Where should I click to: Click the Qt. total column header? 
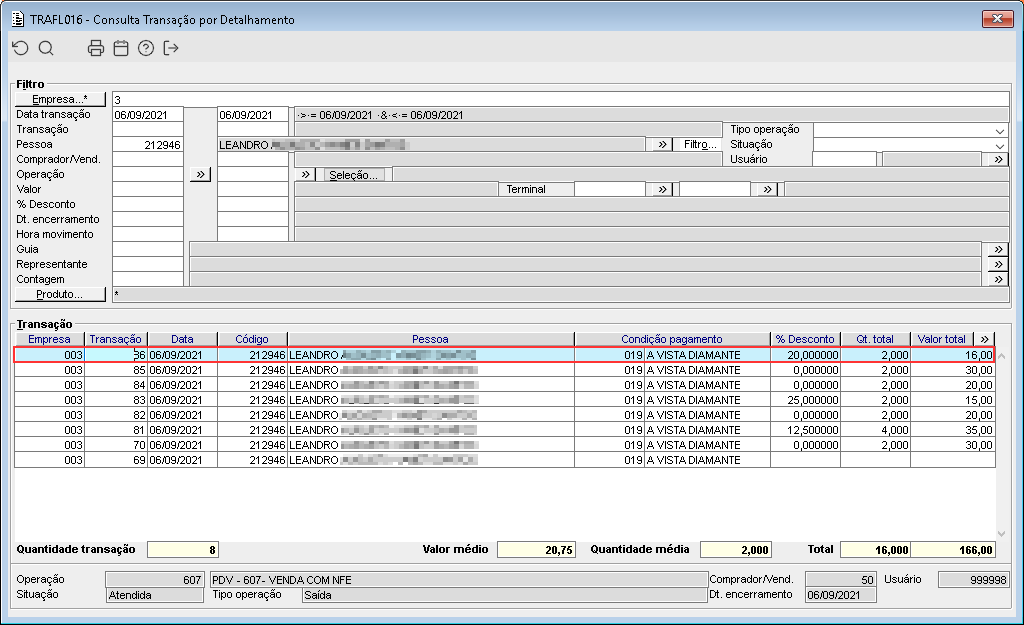point(875,339)
